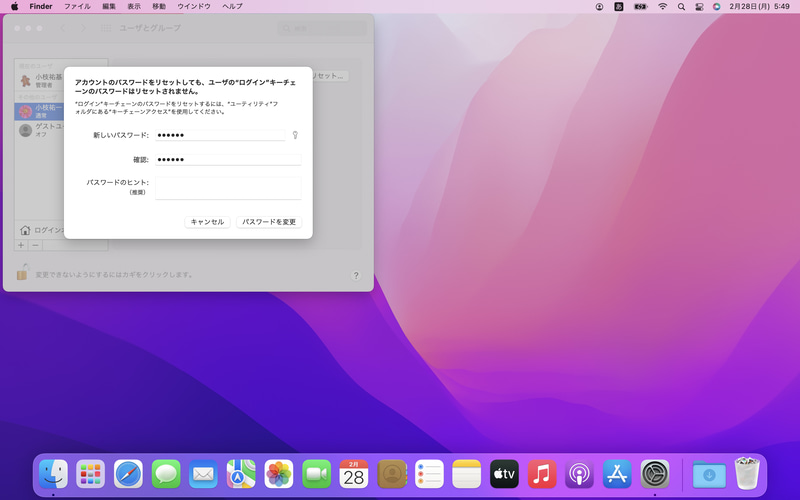Click the help (?) button in Users & Groups
This screenshot has width=800, height=500.
click(x=356, y=275)
